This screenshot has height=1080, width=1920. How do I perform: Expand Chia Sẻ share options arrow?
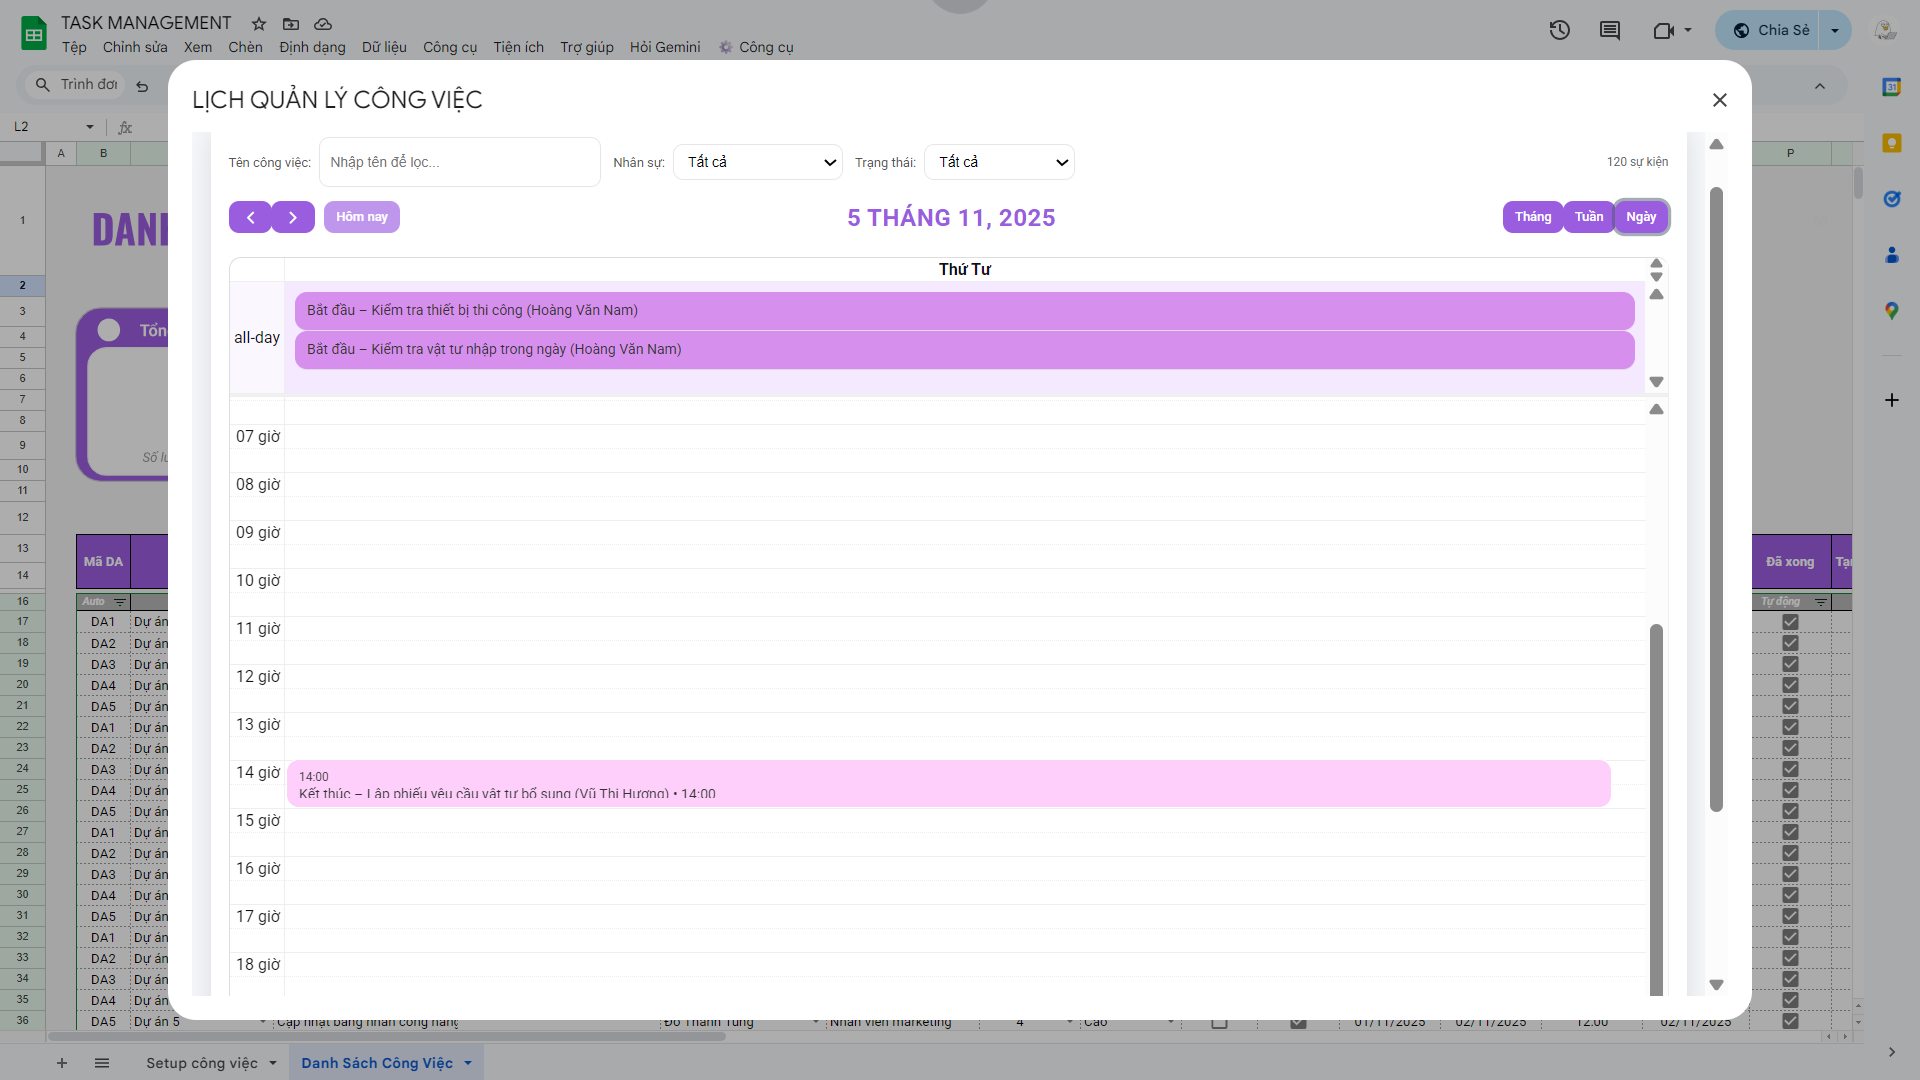tap(1835, 30)
